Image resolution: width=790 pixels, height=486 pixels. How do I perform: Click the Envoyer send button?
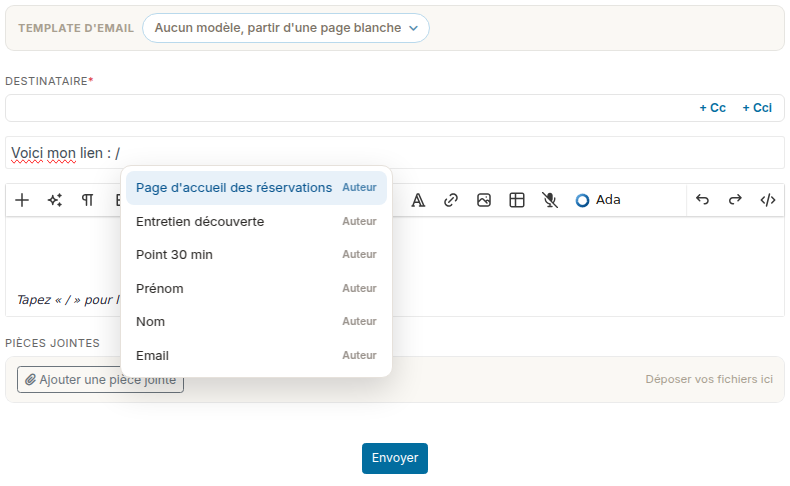394,458
